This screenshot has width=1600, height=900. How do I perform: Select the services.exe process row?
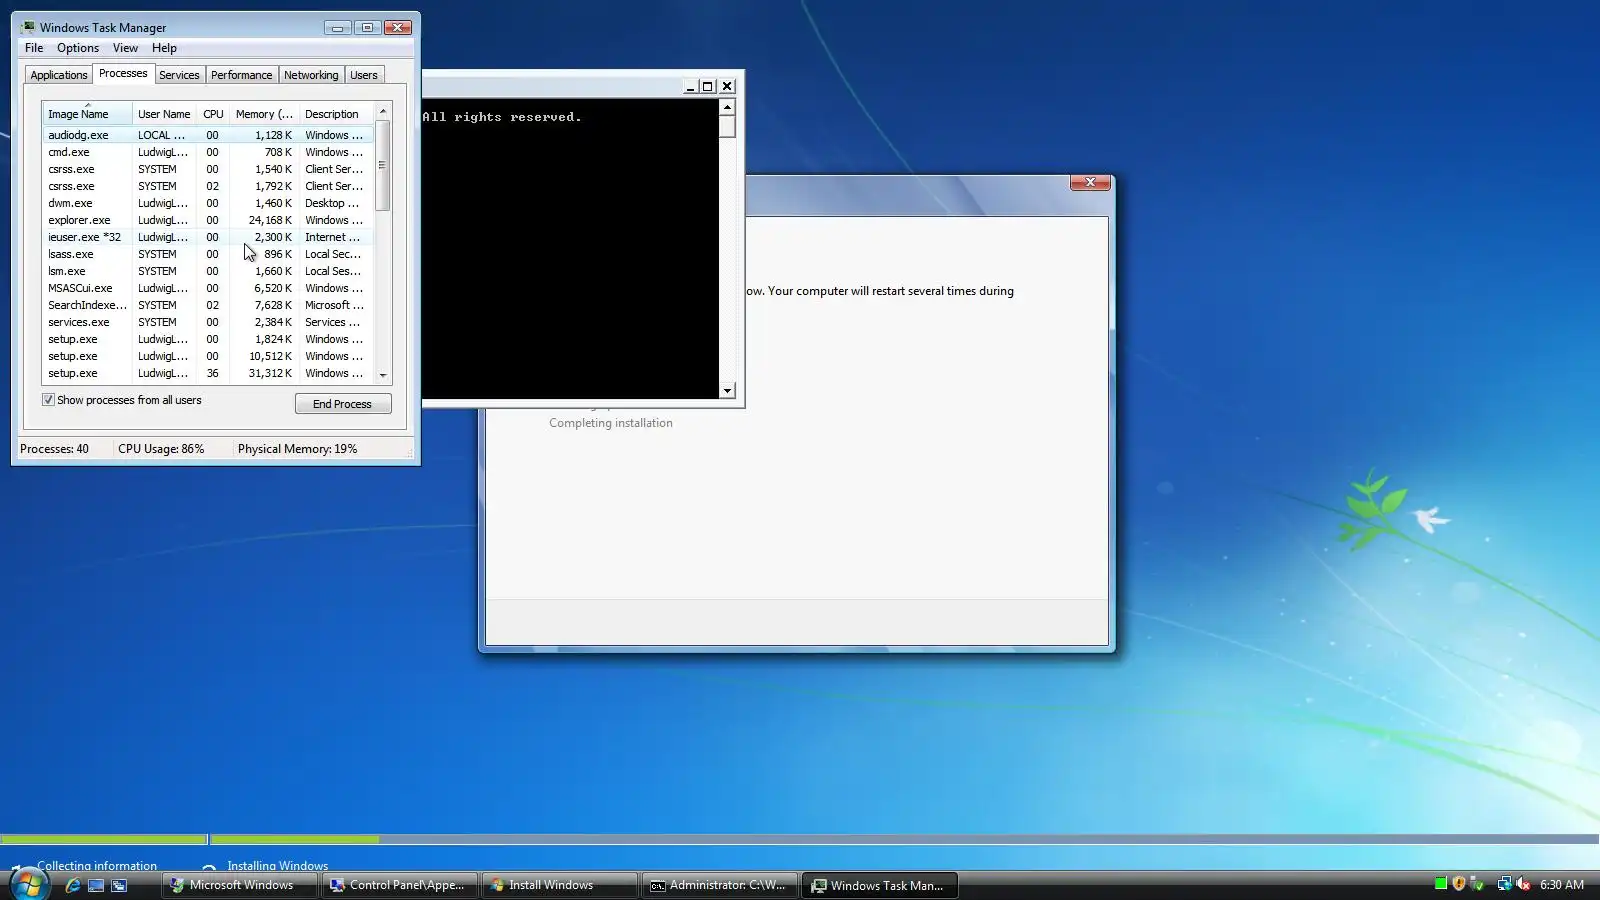click(x=208, y=322)
